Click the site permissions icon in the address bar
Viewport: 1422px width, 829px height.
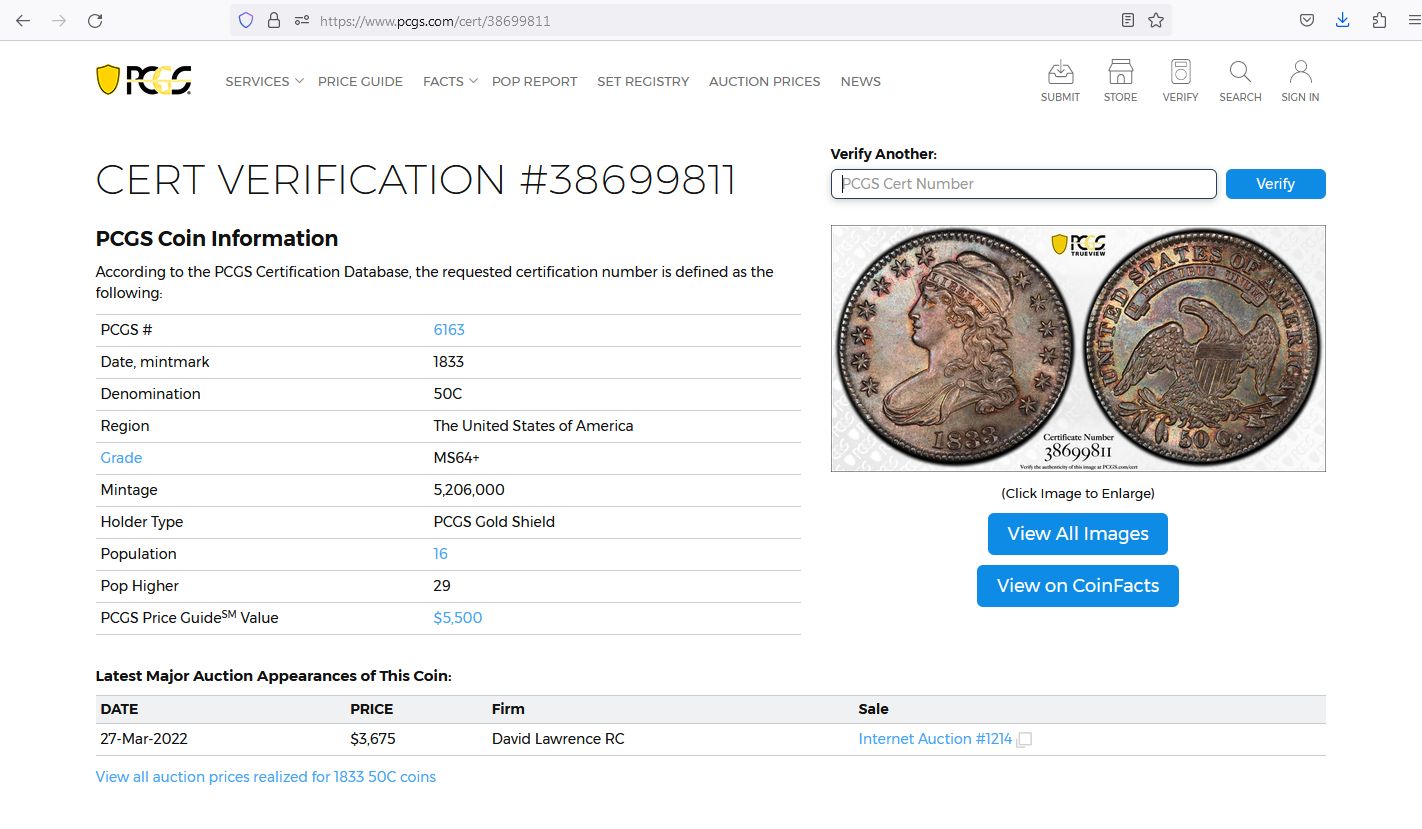pyautogui.click(x=301, y=20)
